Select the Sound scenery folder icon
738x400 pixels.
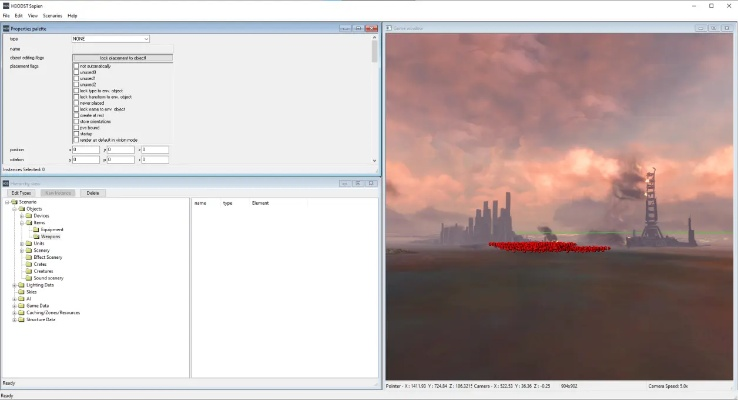(29, 277)
